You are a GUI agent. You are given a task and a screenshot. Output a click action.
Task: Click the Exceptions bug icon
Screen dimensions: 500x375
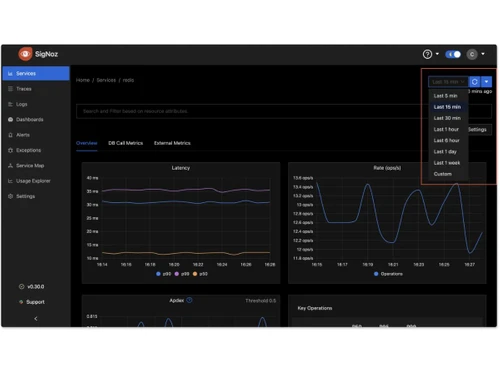coord(10,150)
